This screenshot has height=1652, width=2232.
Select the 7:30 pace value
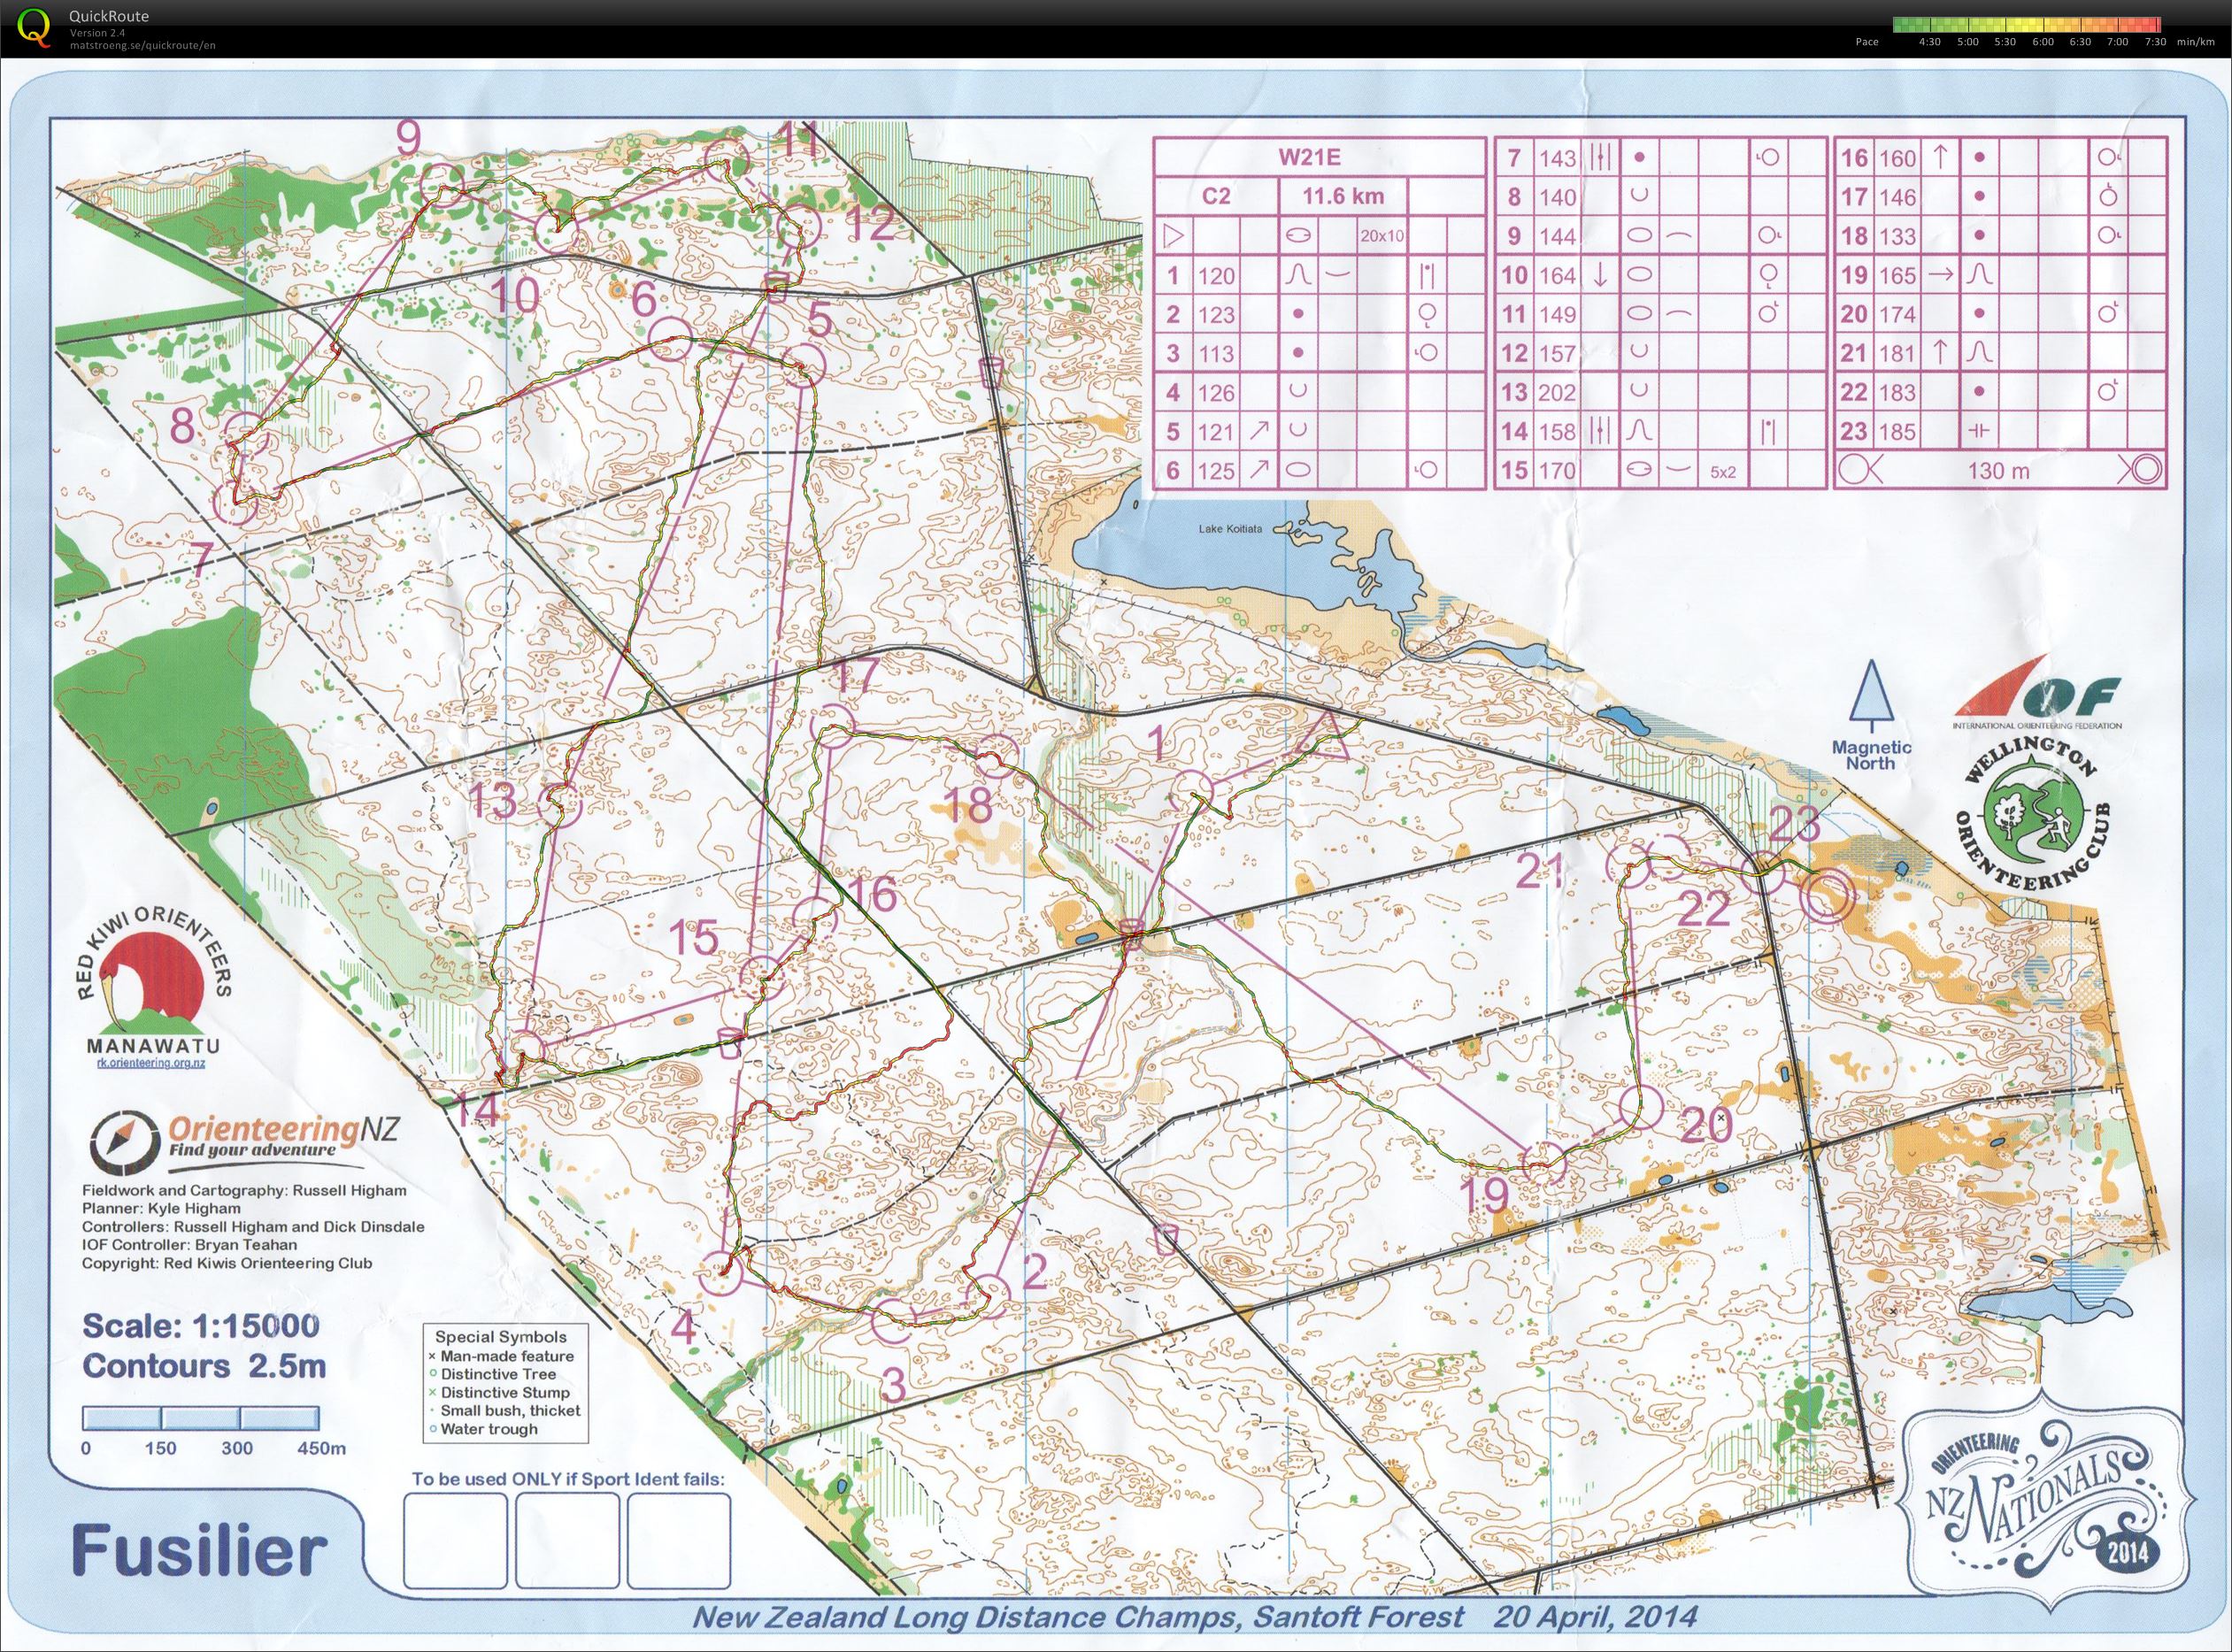[x=2155, y=42]
